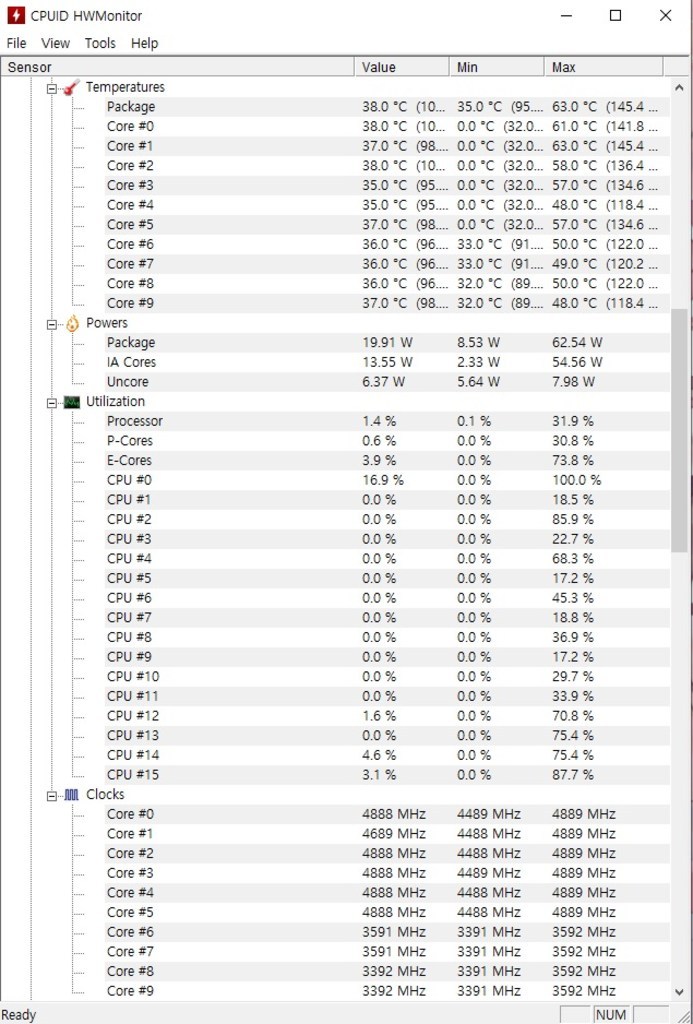Click the Sensor column header
This screenshot has height=1024, width=693.
tap(178, 67)
